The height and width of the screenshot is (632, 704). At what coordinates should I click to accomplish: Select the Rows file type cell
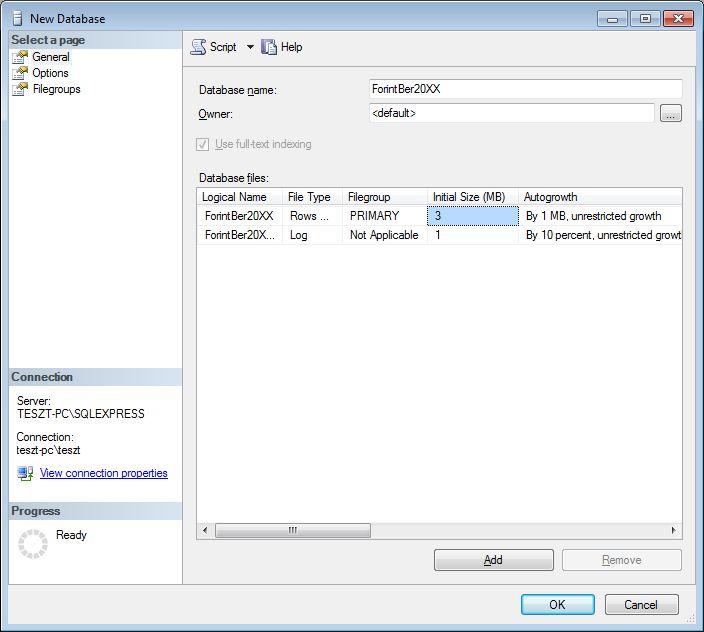click(312, 216)
